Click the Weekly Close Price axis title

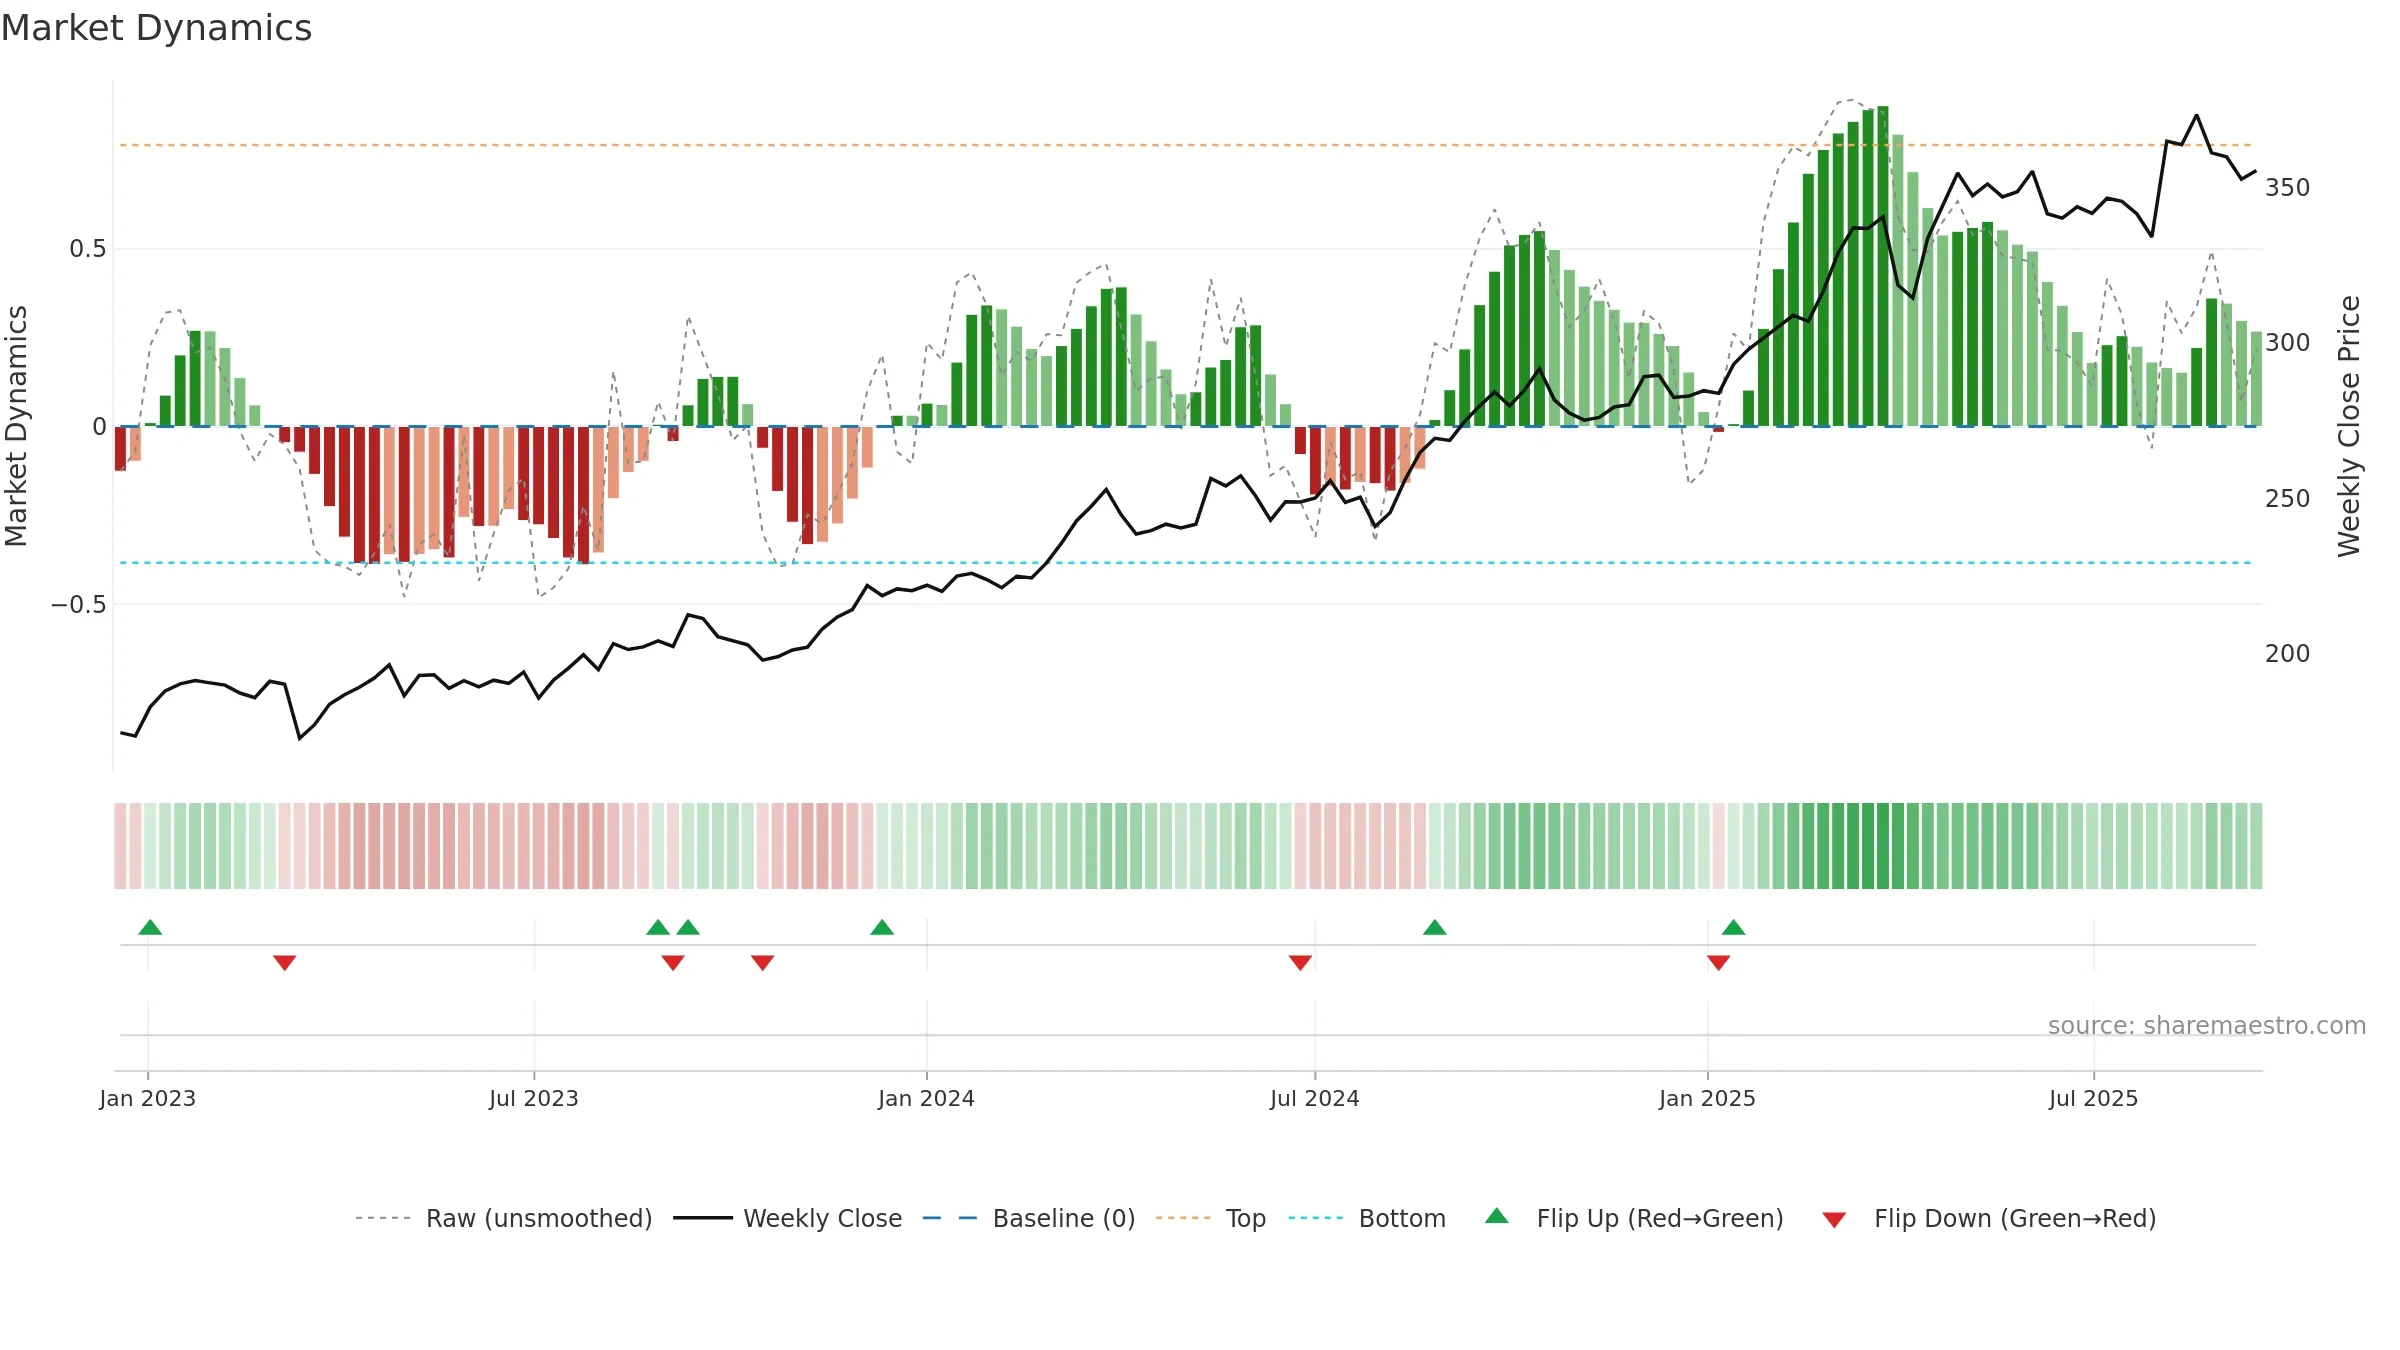coord(2349,426)
